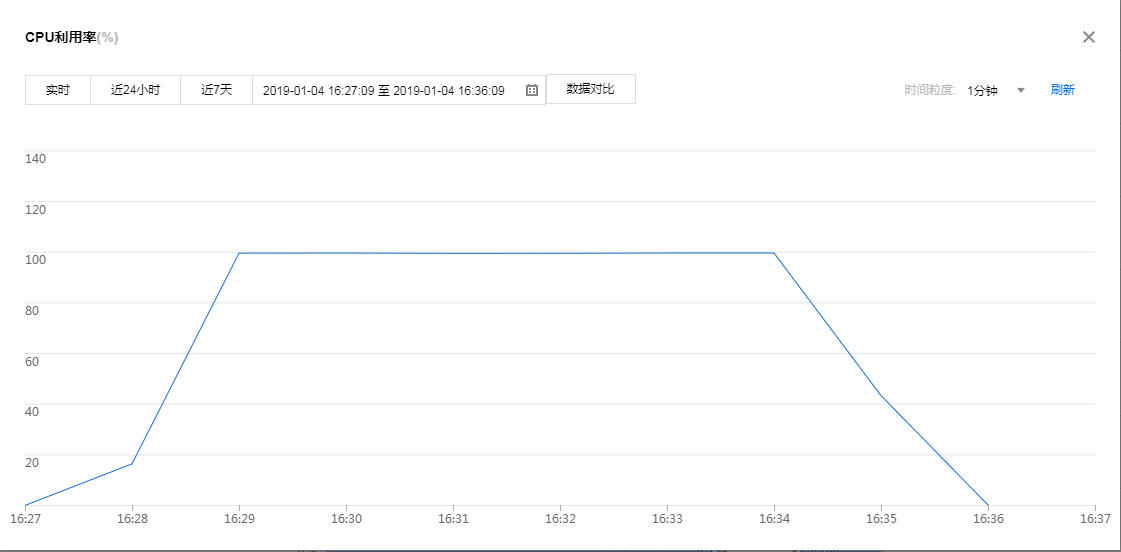Click the 16:31 x-axis label

click(453, 519)
